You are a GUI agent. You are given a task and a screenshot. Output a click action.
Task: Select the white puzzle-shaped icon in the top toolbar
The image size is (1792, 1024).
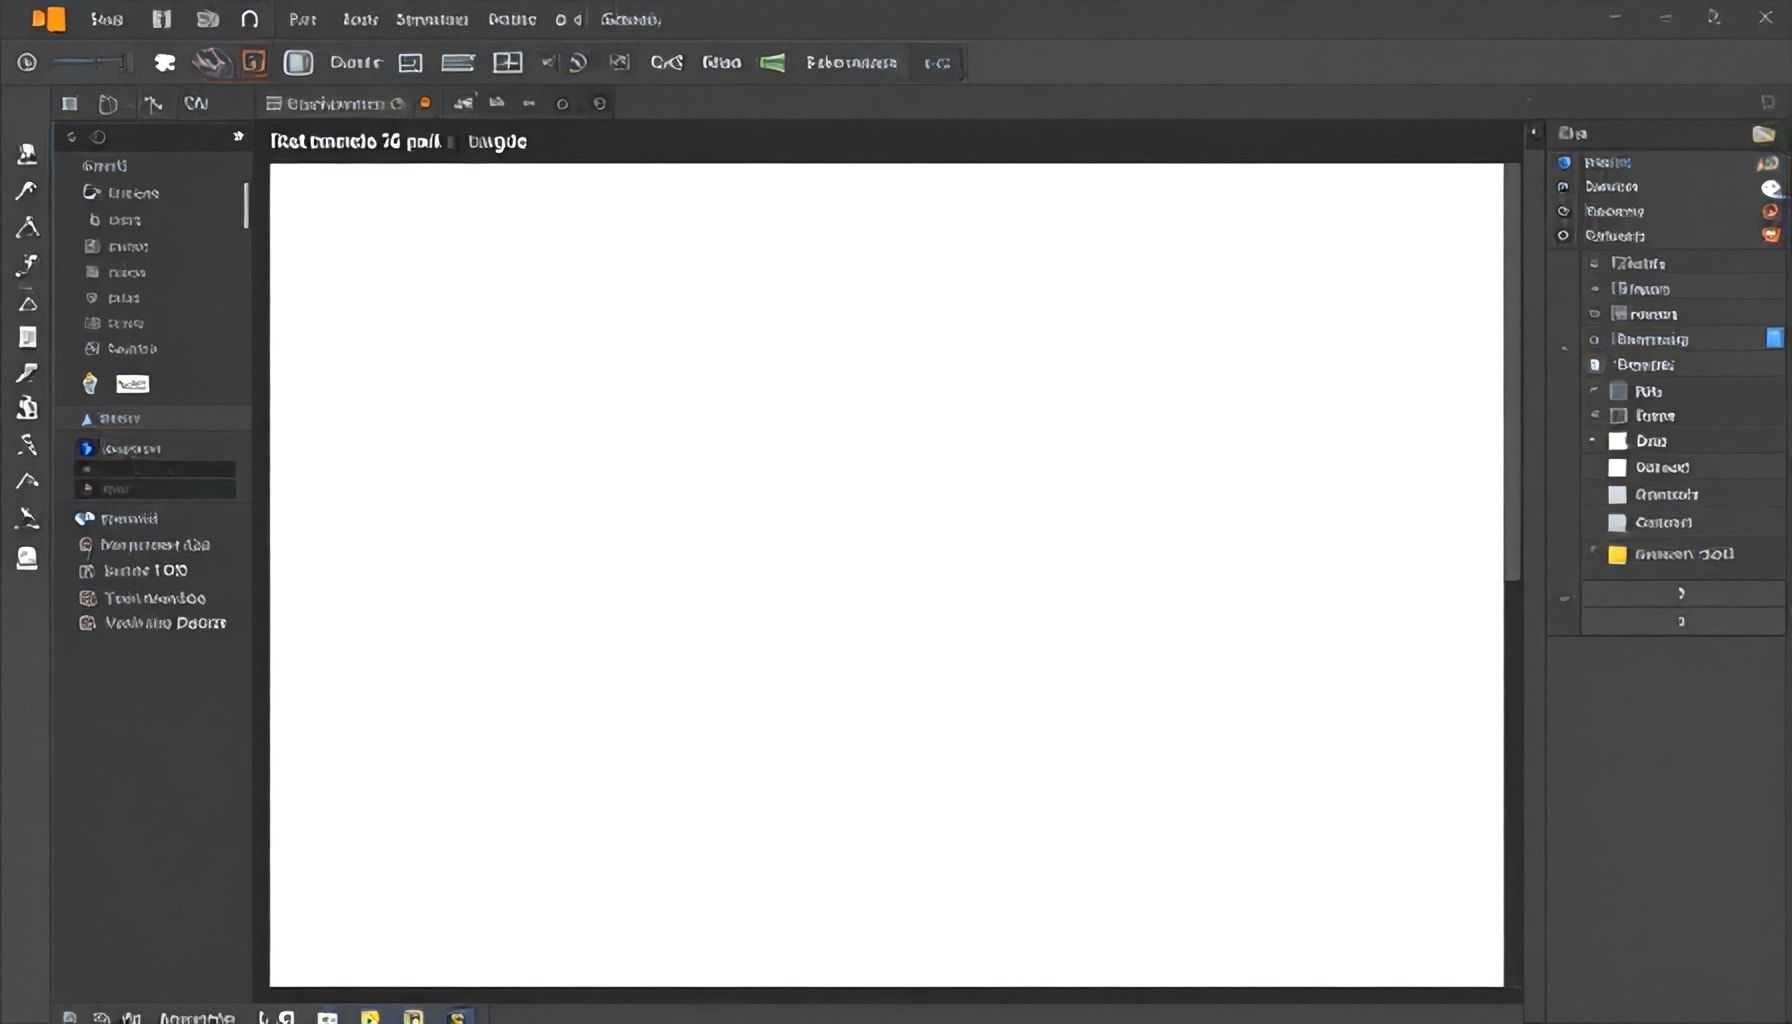pyautogui.click(x=164, y=63)
